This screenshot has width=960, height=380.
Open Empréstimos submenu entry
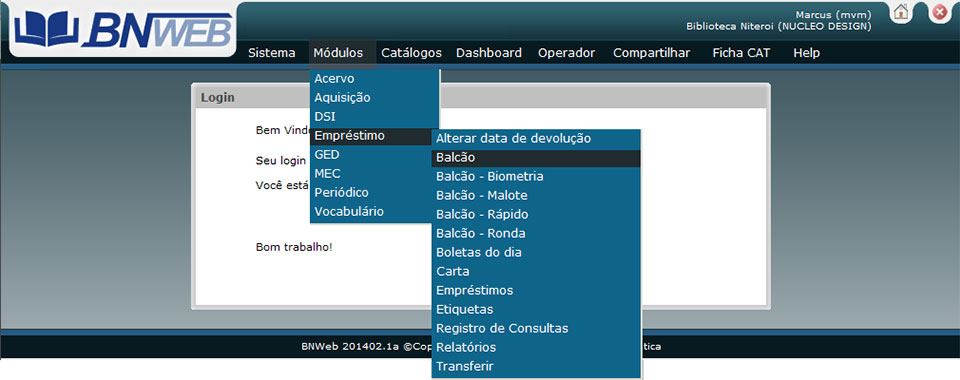pos(536,291)
